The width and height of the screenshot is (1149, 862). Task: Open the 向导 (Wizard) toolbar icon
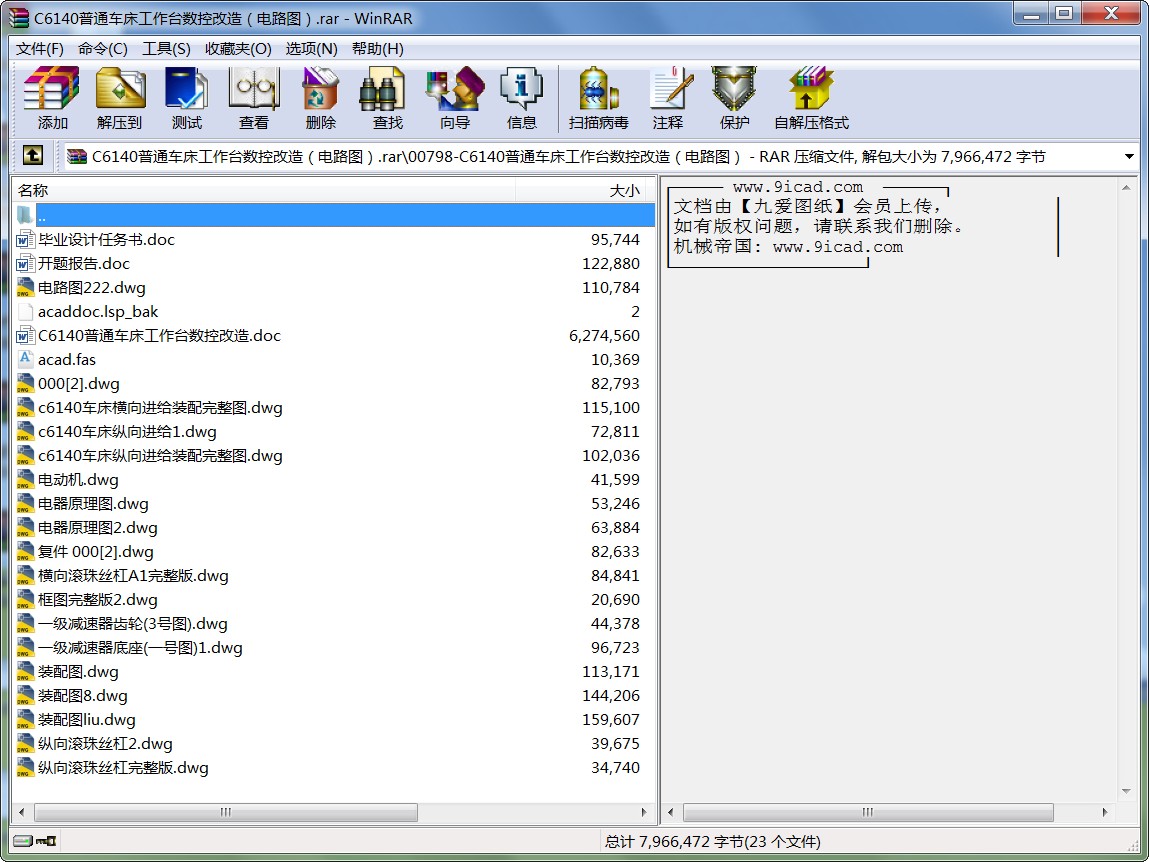pyautogui.click(x=454, y=89)
